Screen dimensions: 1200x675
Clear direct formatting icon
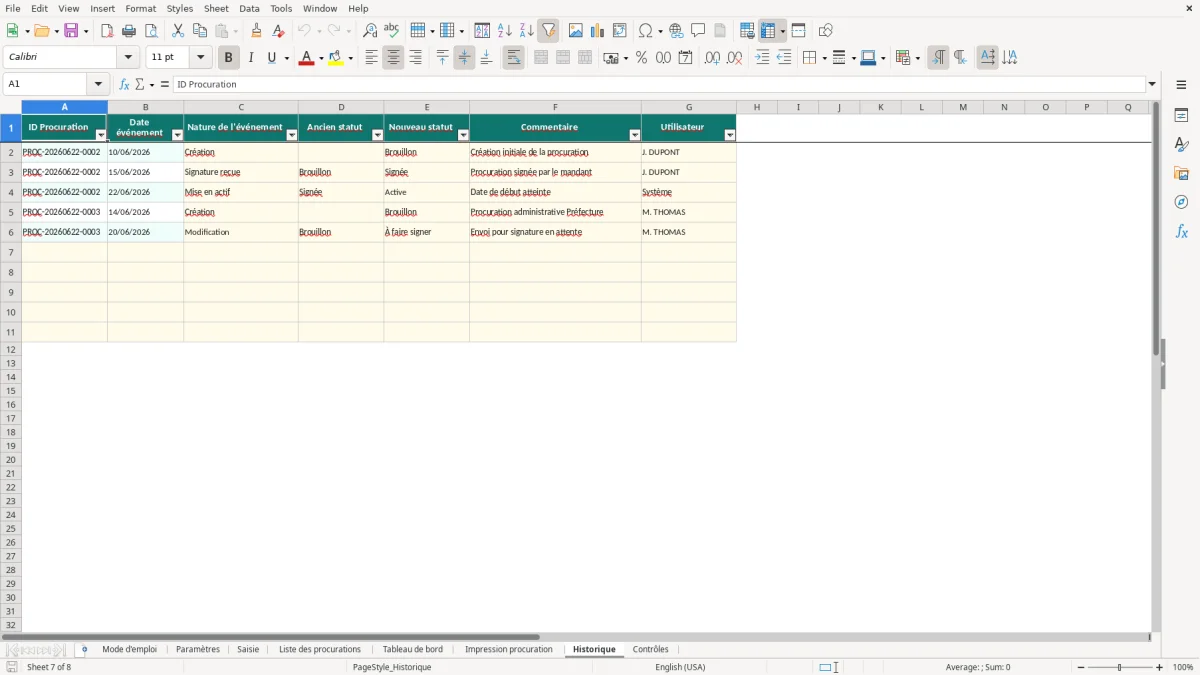click(x=278, y=31)
